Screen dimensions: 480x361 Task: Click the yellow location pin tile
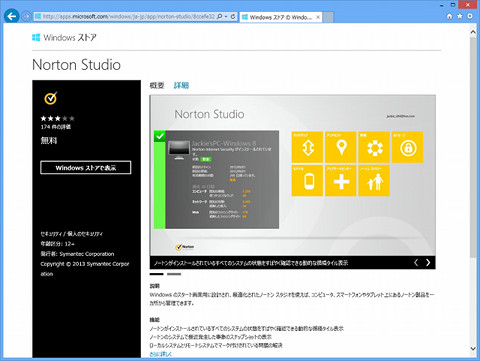click(341, 147)
